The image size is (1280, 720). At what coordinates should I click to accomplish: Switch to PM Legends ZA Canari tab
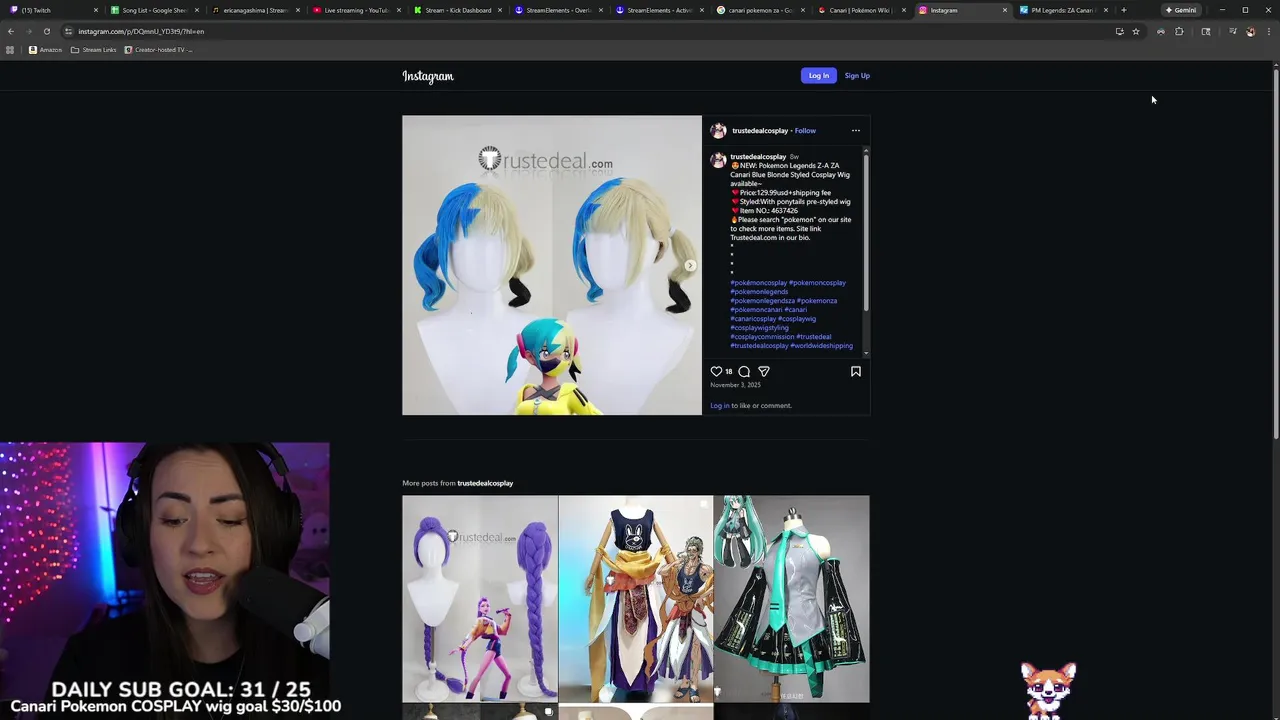[1064, 10]
